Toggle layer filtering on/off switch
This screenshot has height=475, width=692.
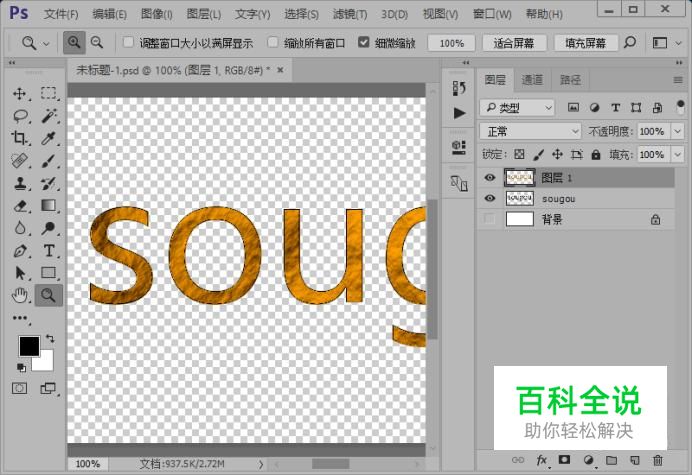[x=680, y=107]
